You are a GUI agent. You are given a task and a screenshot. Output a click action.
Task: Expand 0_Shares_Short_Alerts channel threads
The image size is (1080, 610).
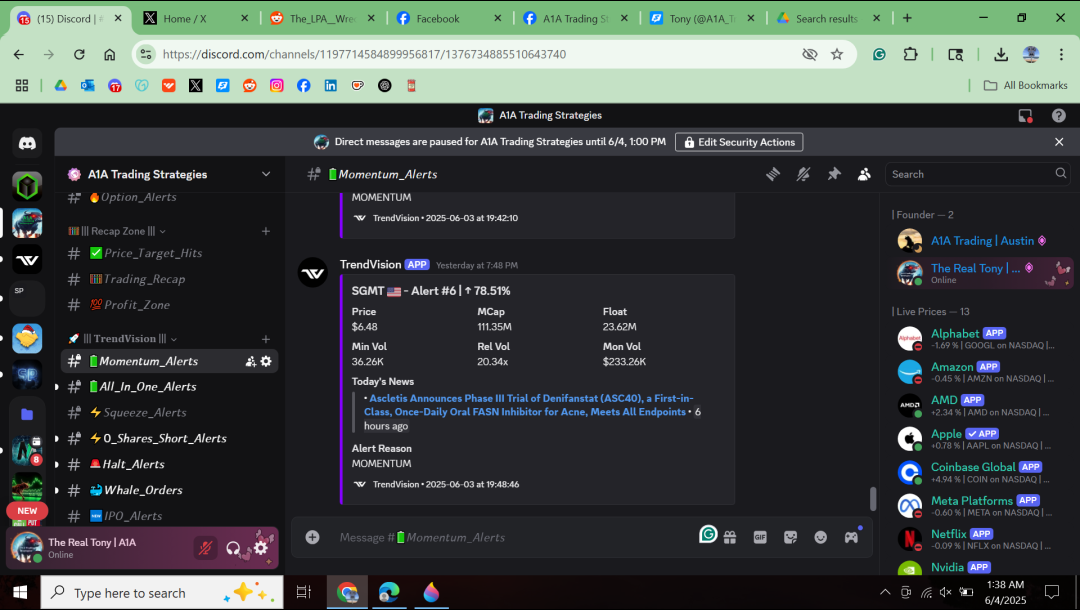pos(57,439)
